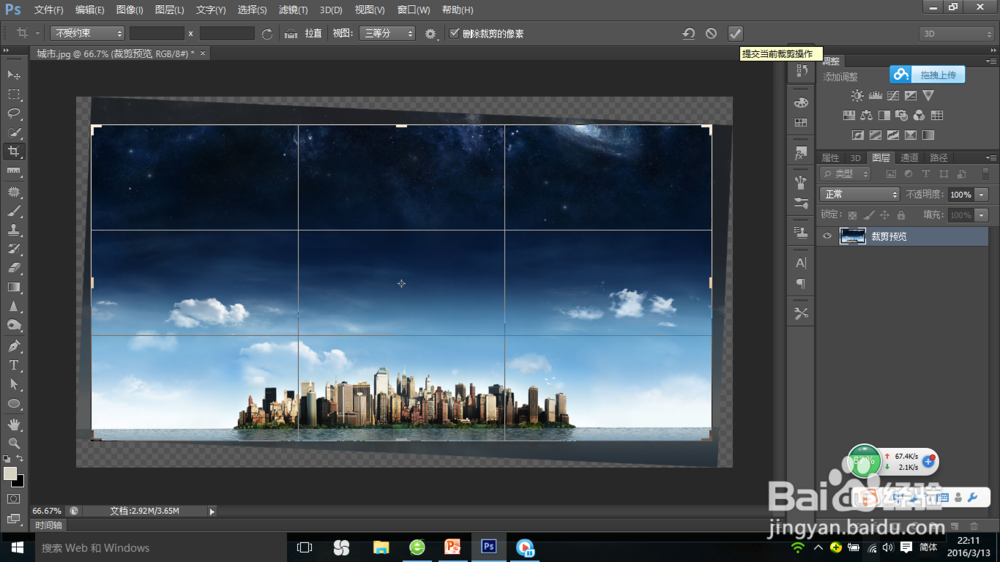Click the foreground color swatch

(10, 473)
